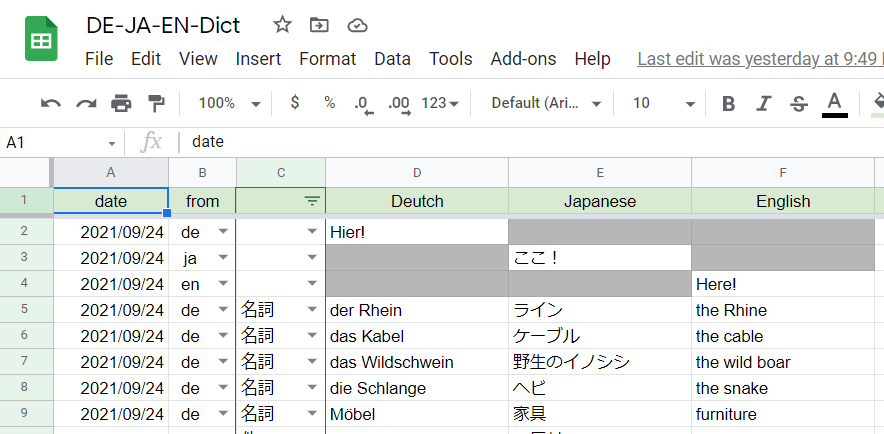884x434 pixels.
Task: Check the cloud save status icon
Action: (357, 25)
